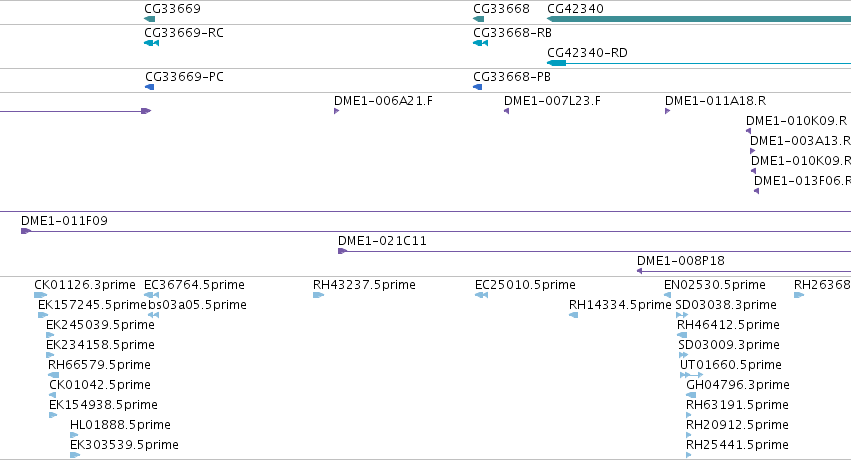Click the HL01888.5prime EST label
This screenshot has height=460, width=851.
[x=120, y=424]
